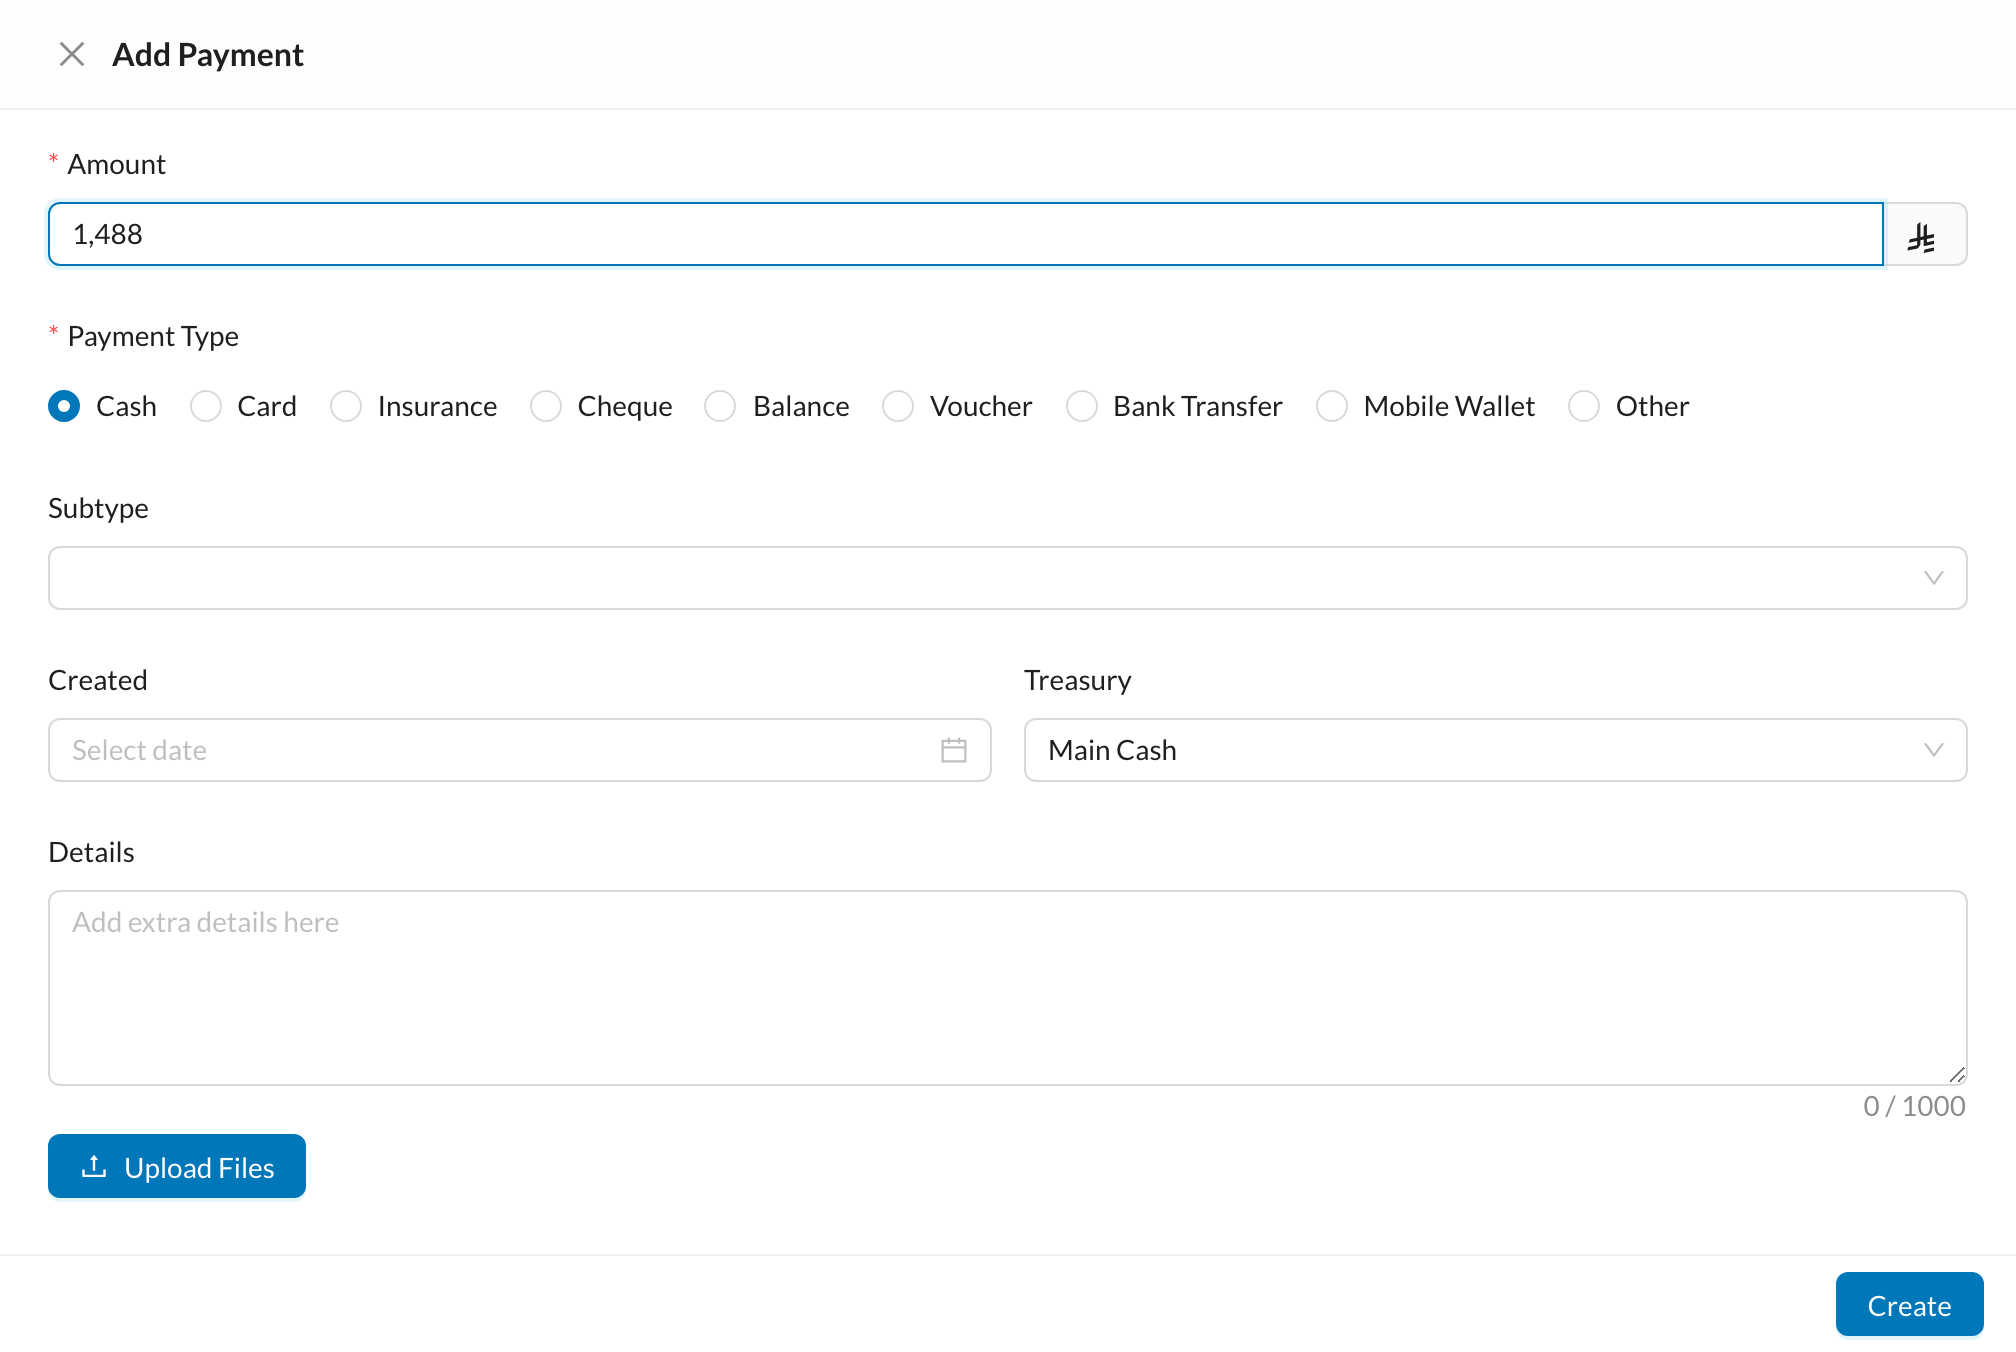Open the Subtype dropdown

tap(1008, 578)
